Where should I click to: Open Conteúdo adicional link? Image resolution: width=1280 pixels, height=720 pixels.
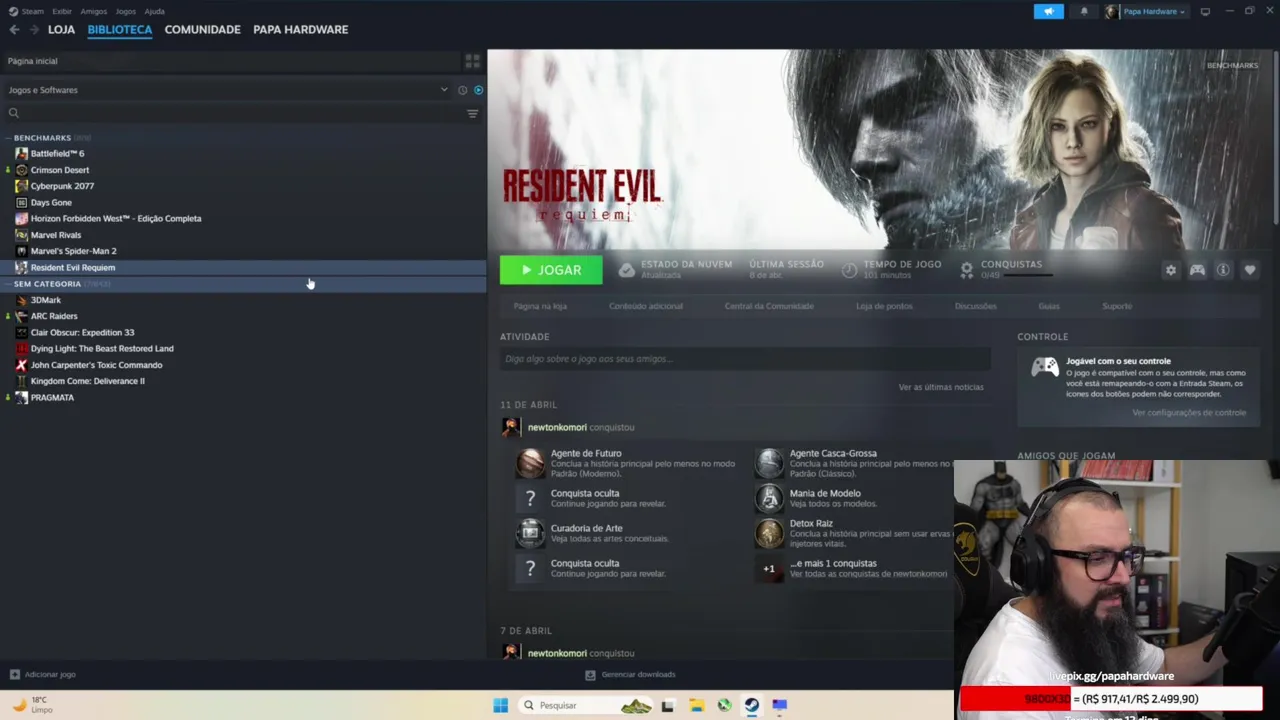pyautogui.click(x=646, y=306)
